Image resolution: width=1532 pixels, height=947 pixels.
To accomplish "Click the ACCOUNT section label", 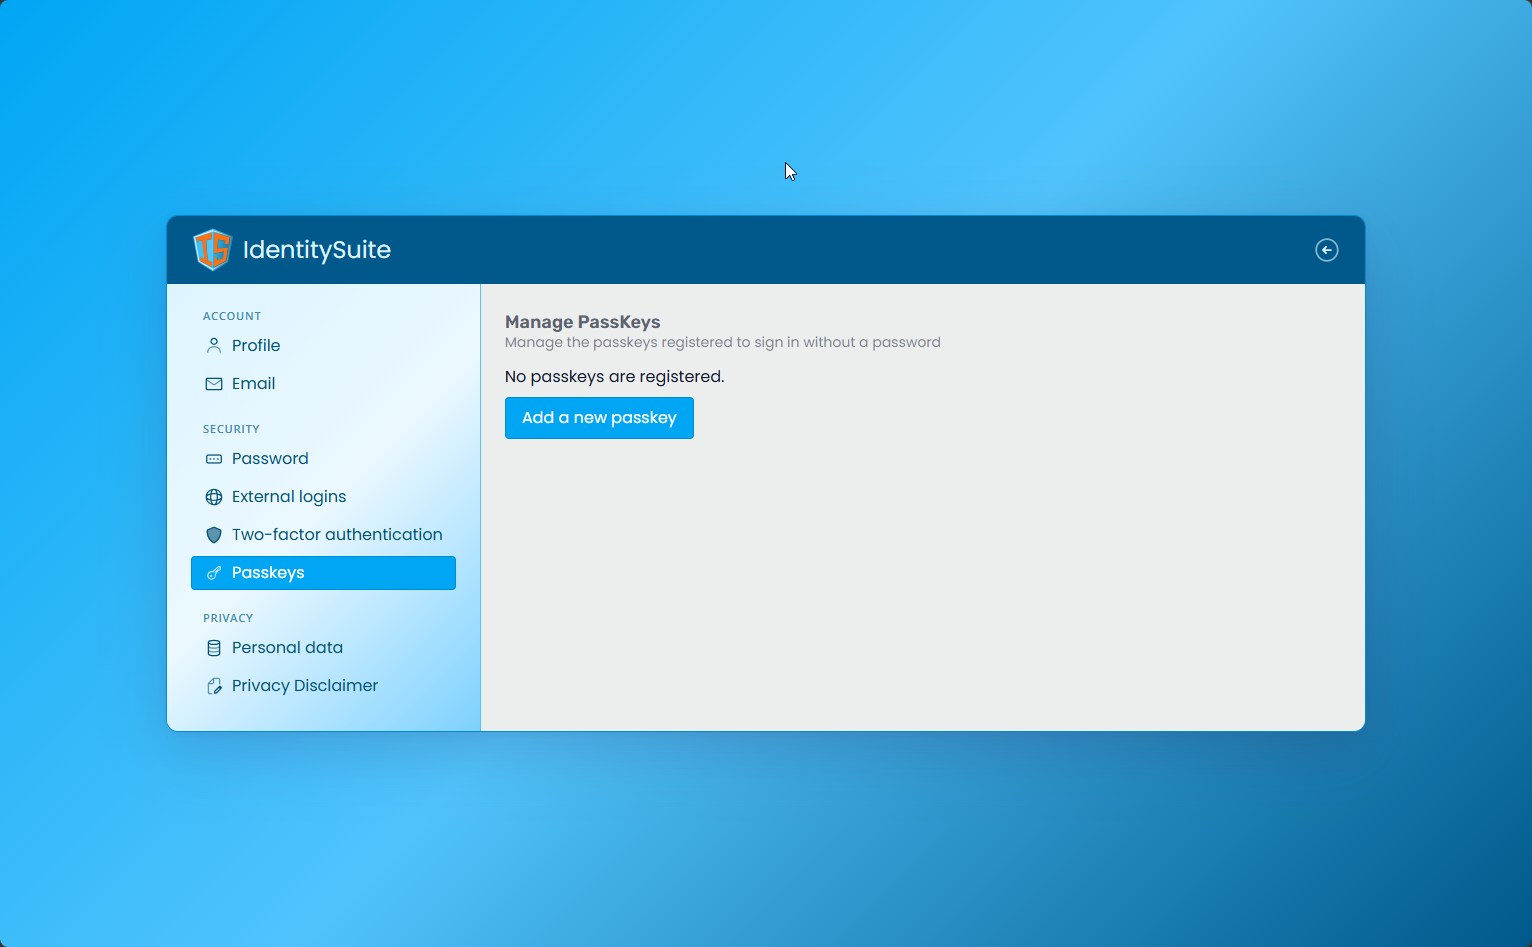I will click(232, 316).
